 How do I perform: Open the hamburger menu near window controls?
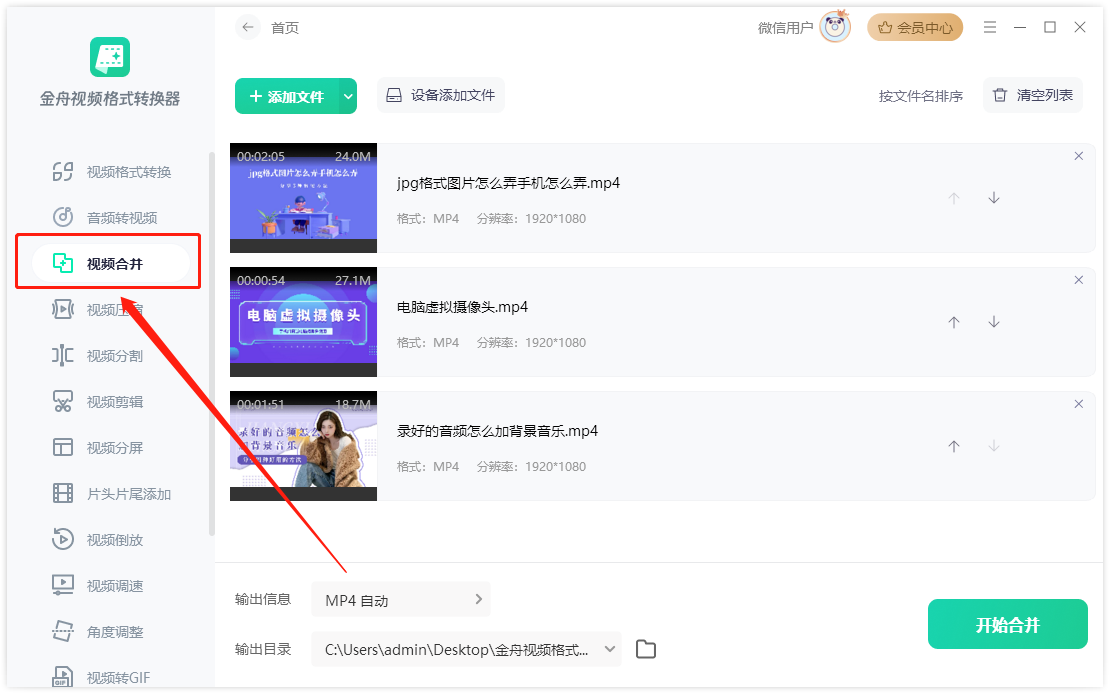(x=989, y=27)
